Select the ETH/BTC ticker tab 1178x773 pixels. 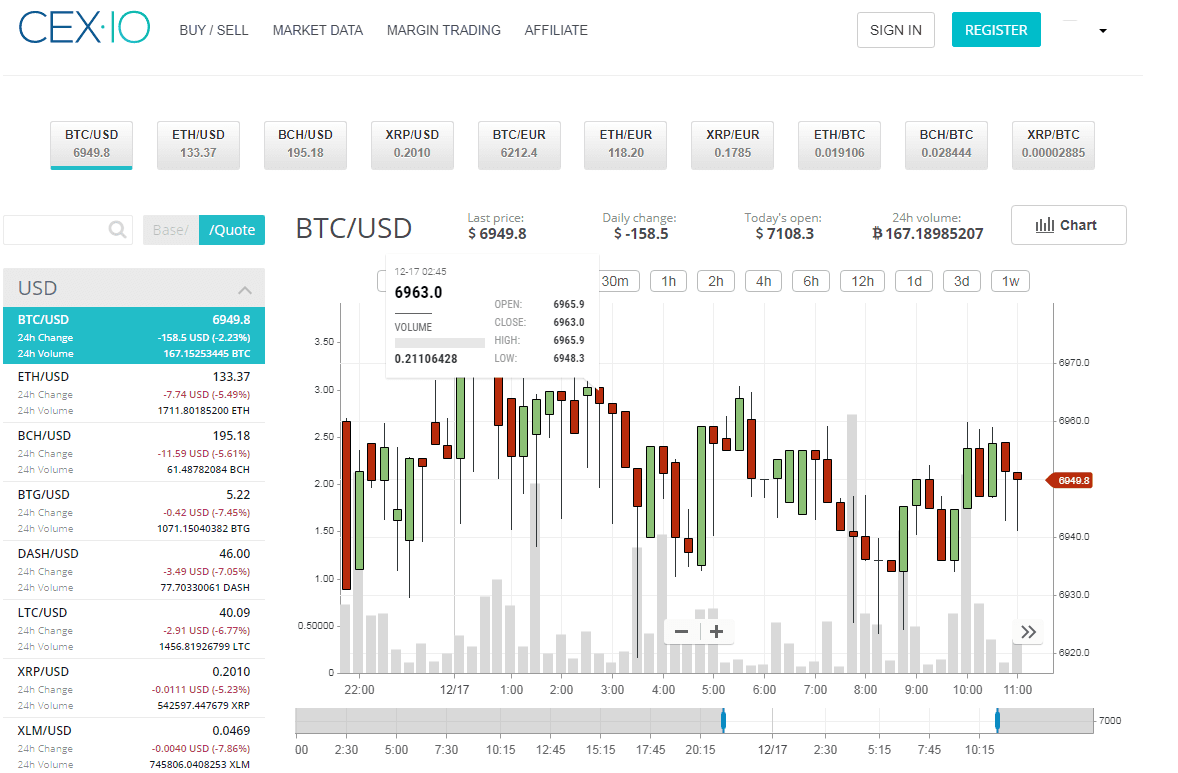pos(839,145)
